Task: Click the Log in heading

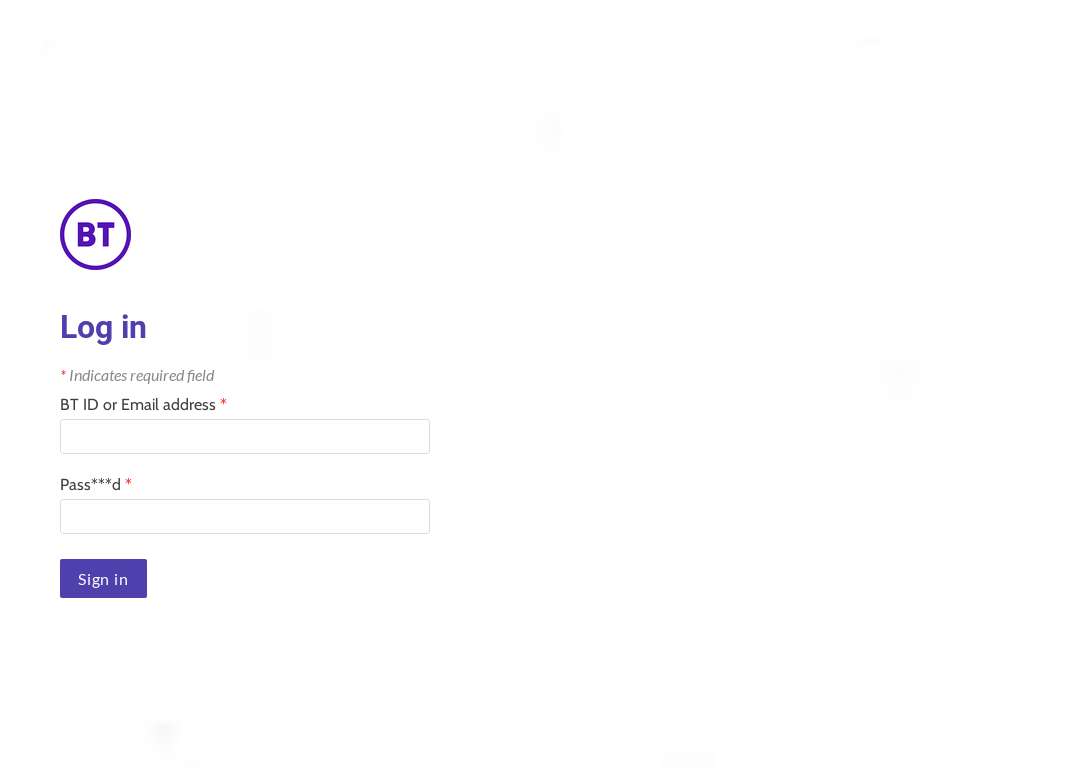Action: (x=103, y=327)
